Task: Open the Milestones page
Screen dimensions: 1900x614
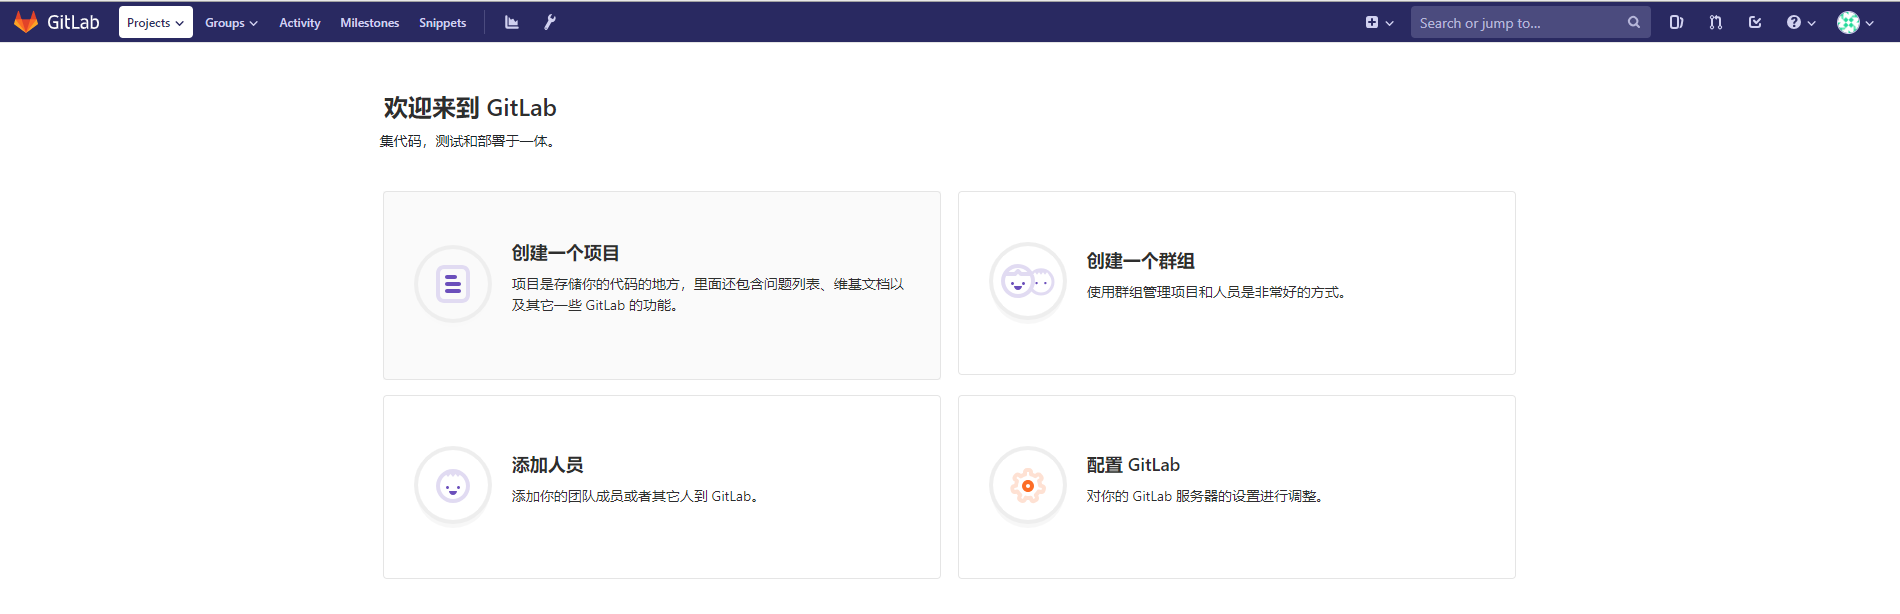Action: 369,22
